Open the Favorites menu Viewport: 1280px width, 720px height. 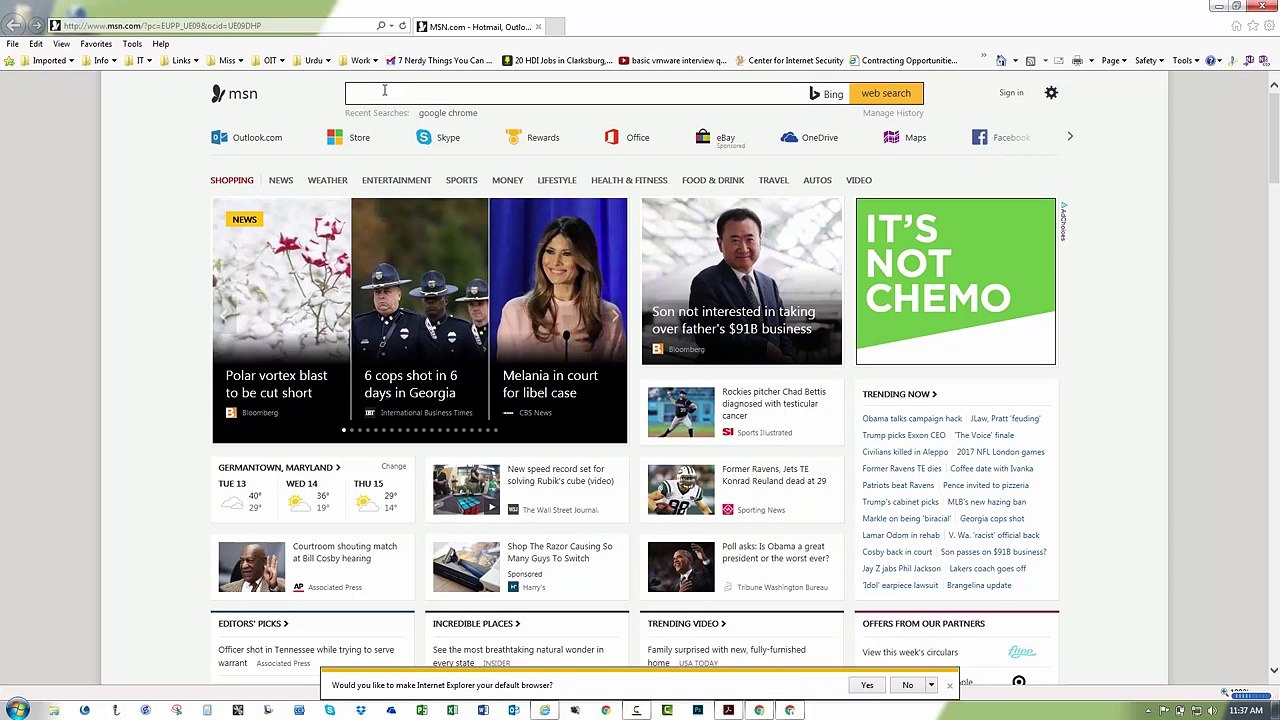pos(96,44)
